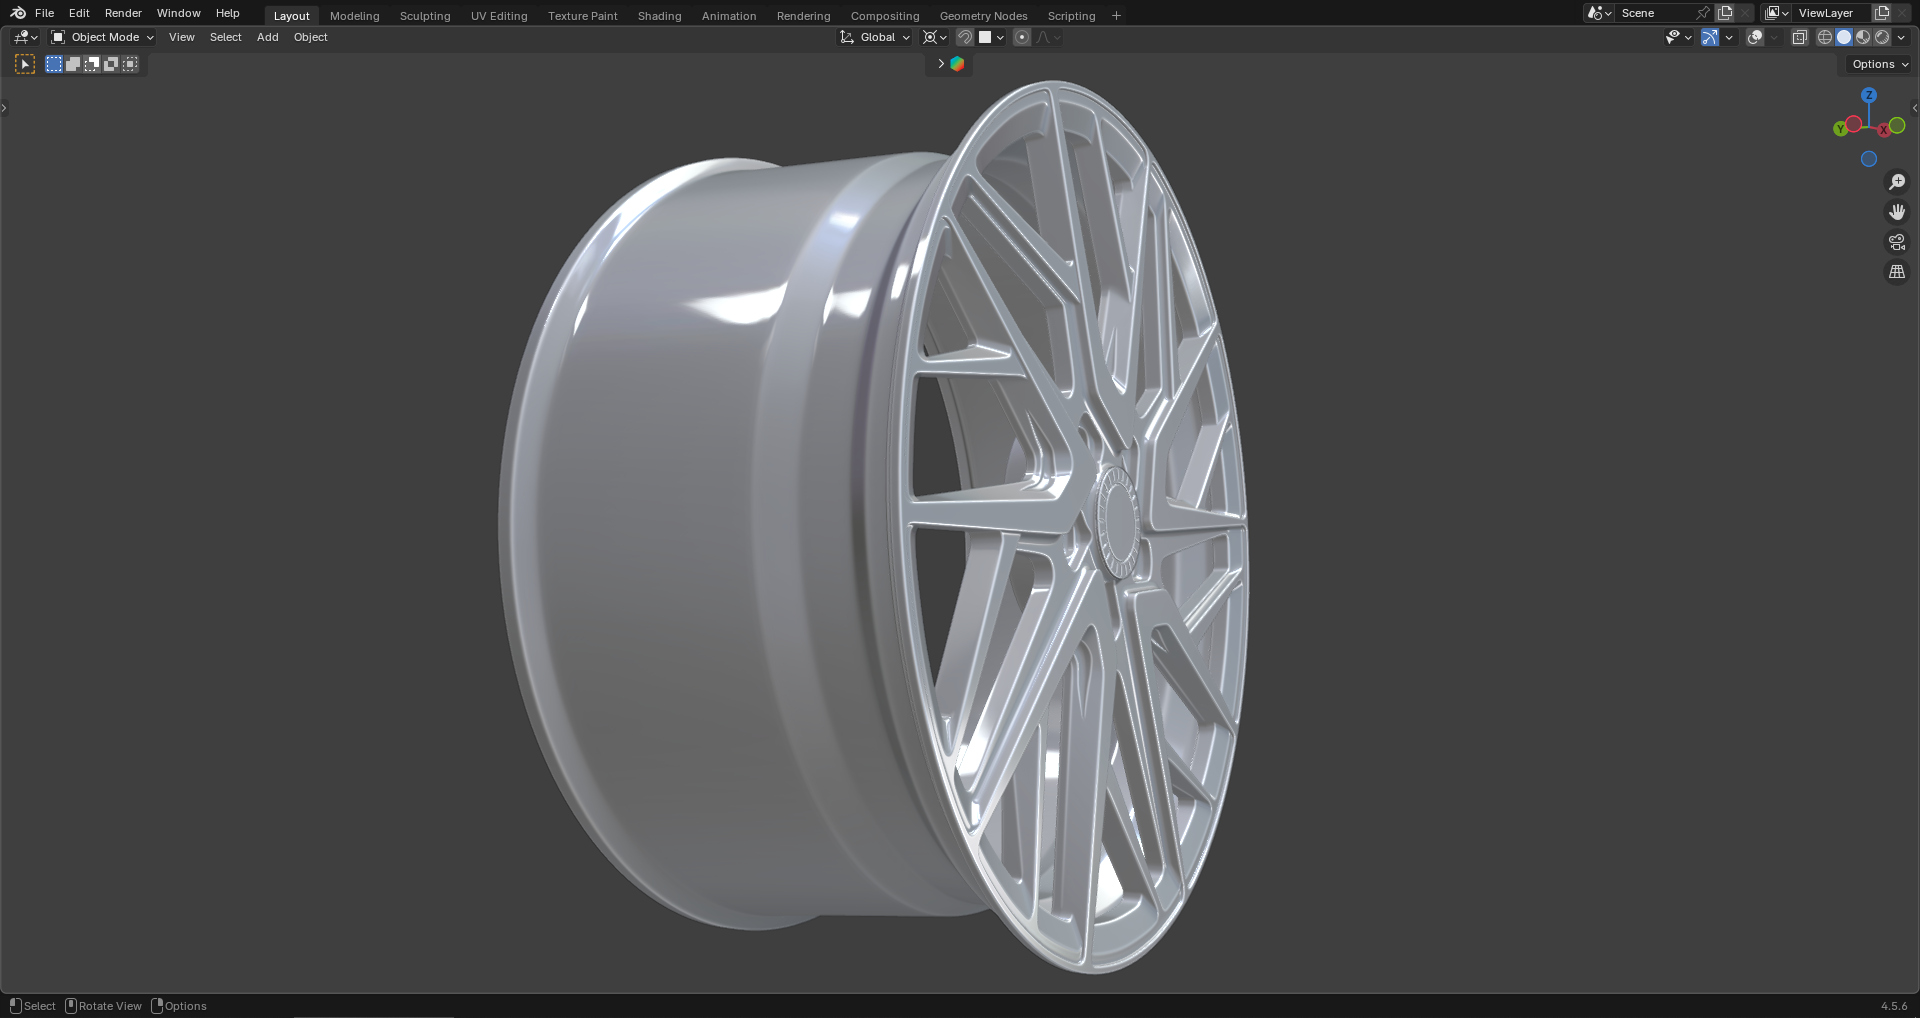This screenshot has height=1018, width=1920.
Task: Toggle the camera view icon
Action: tap(1897, 242)
